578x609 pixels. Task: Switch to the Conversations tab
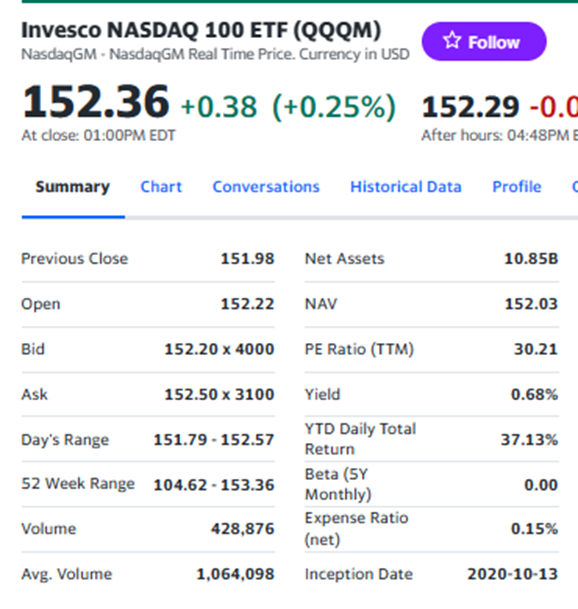pyautogui.click(x=266, y=187)
